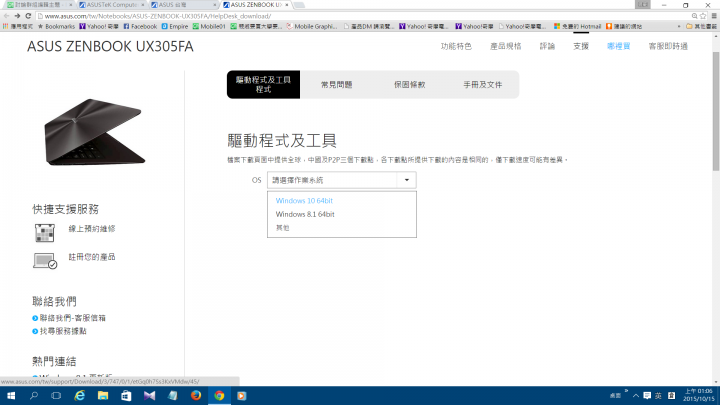Screen dimensions: 720x405
Task: Click the blue 哪裡買 link
Action: [x=619, y=46]
